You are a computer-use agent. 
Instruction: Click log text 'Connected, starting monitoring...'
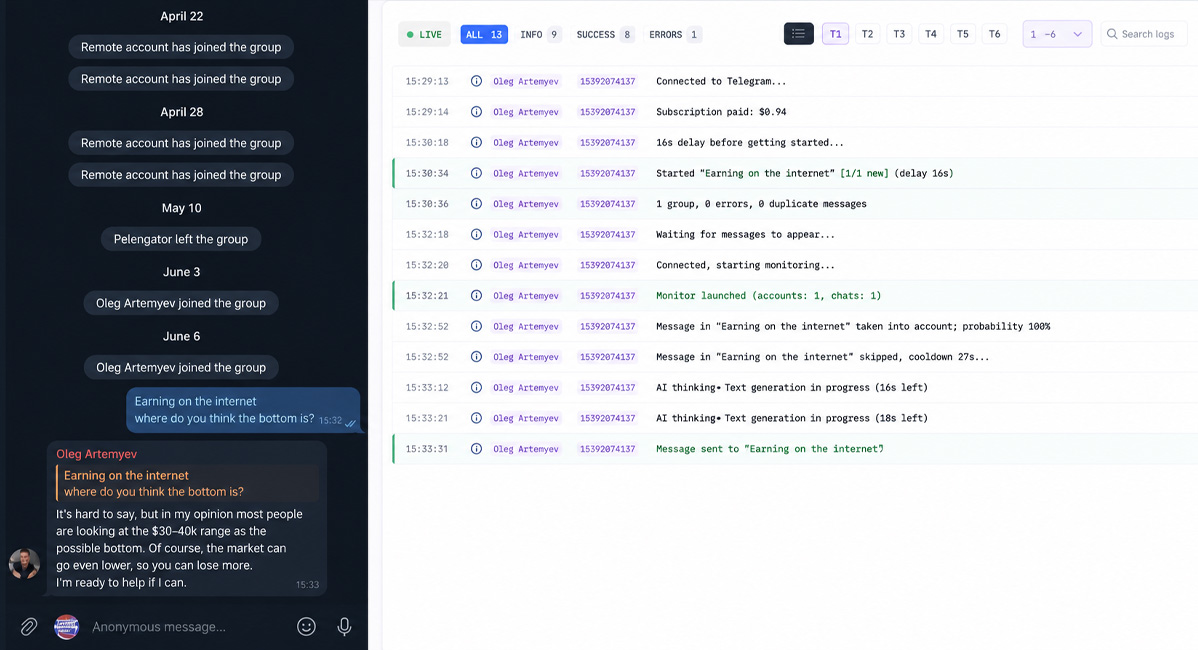point(745,265)
